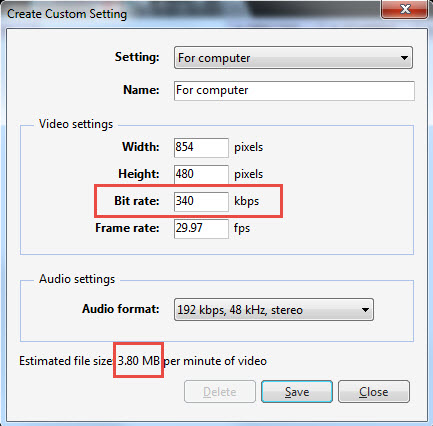433x426 pixels.
Task: Click the fps unit label
Action: pos(242,229)
